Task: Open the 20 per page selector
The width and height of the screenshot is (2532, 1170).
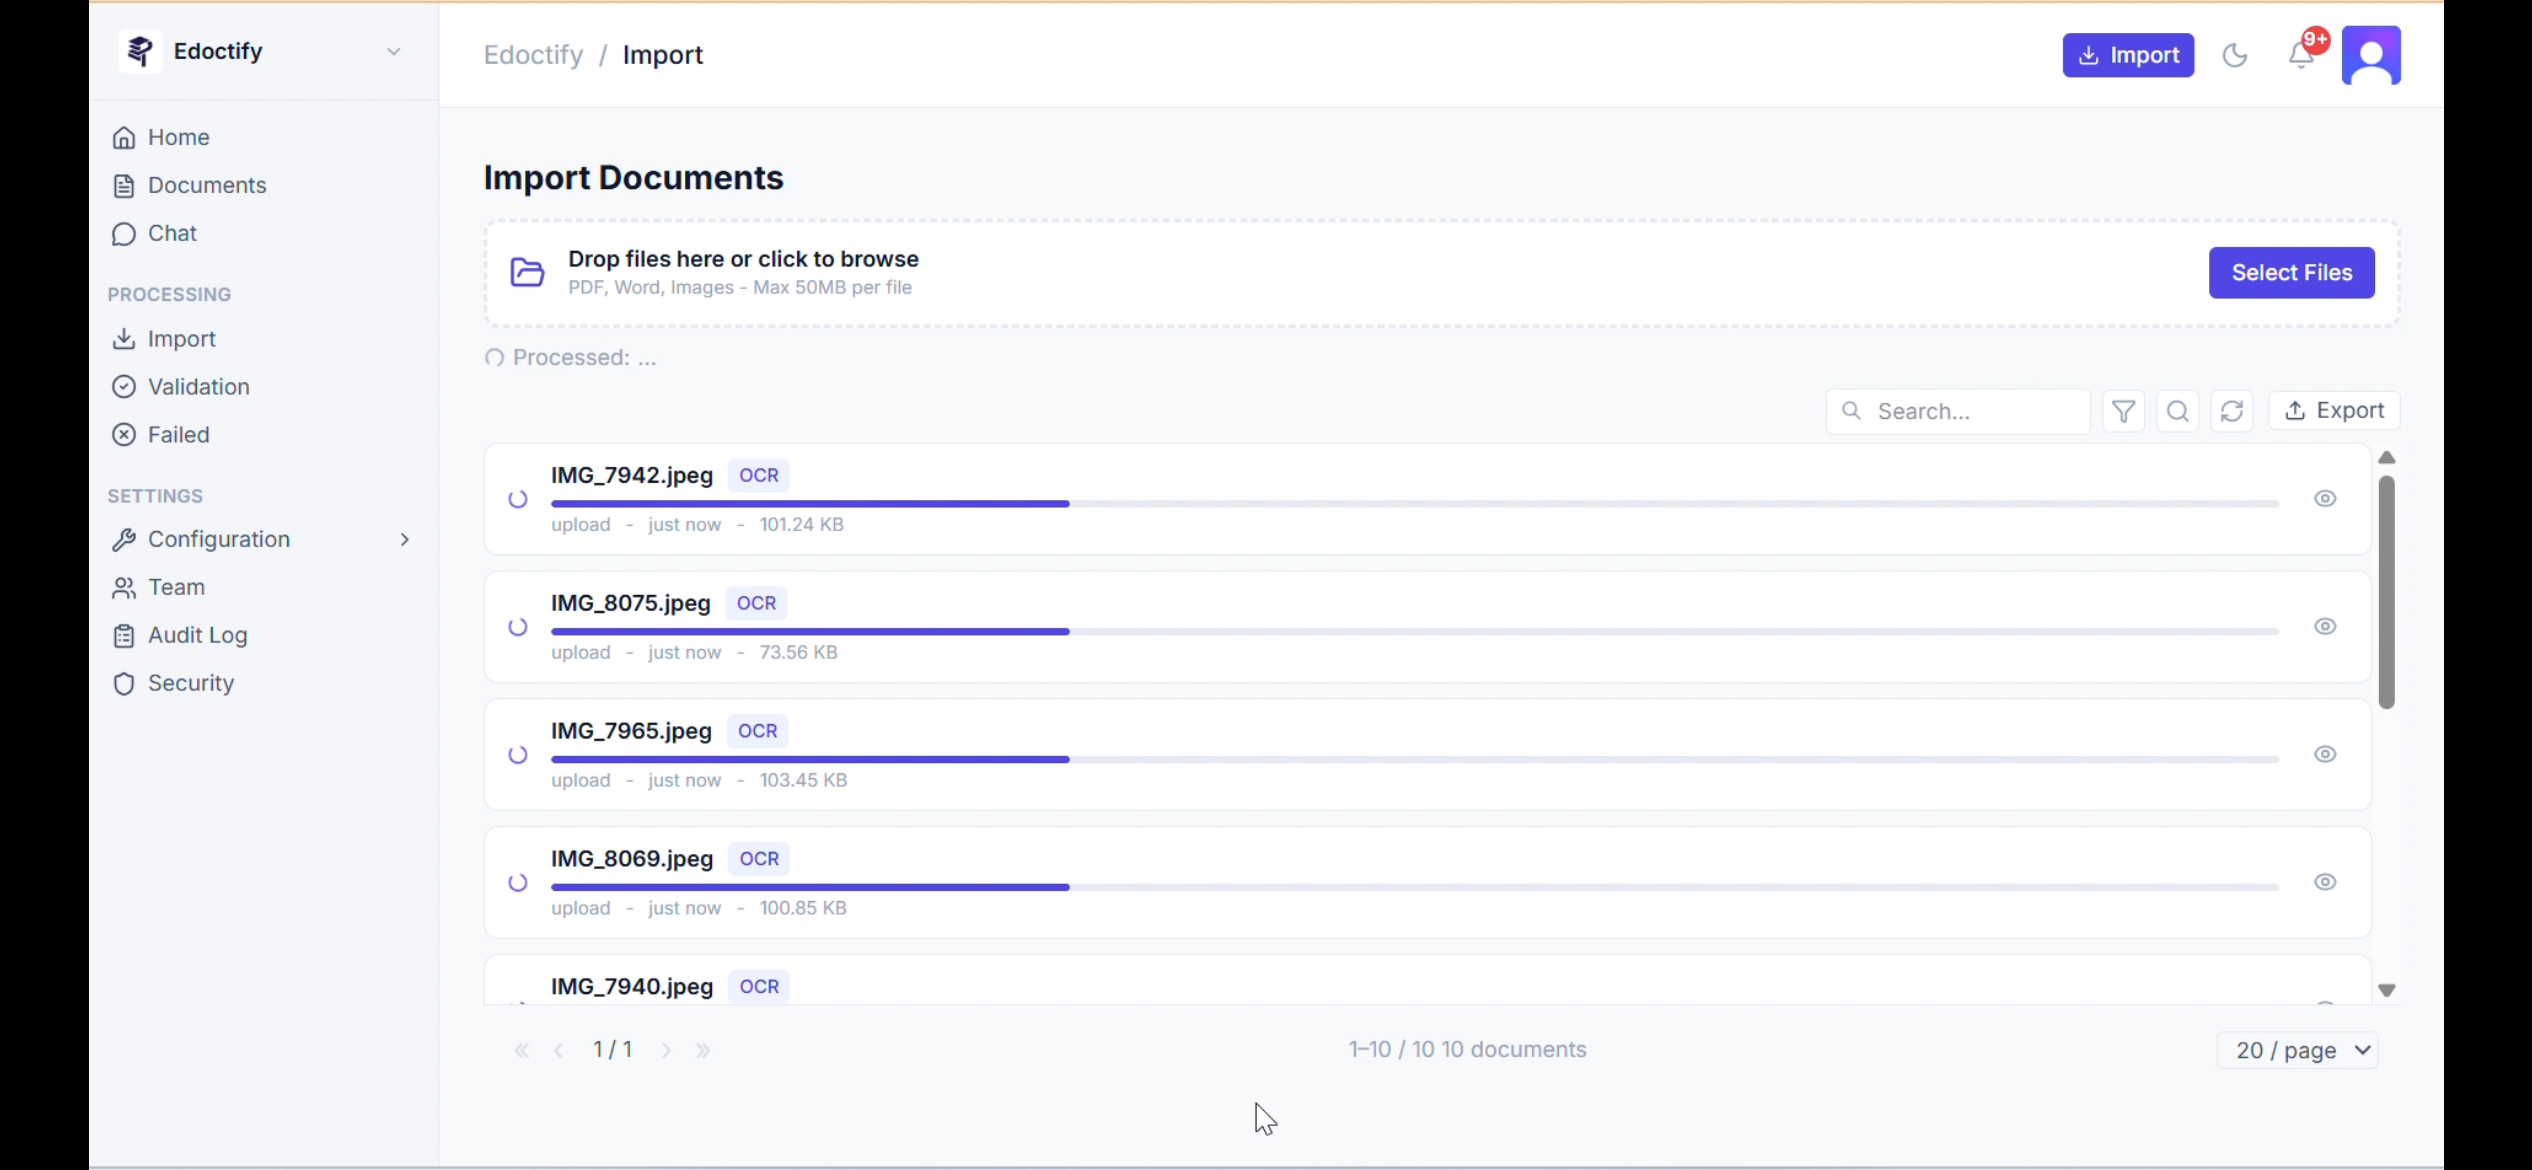Action: pos(2298,1049)
